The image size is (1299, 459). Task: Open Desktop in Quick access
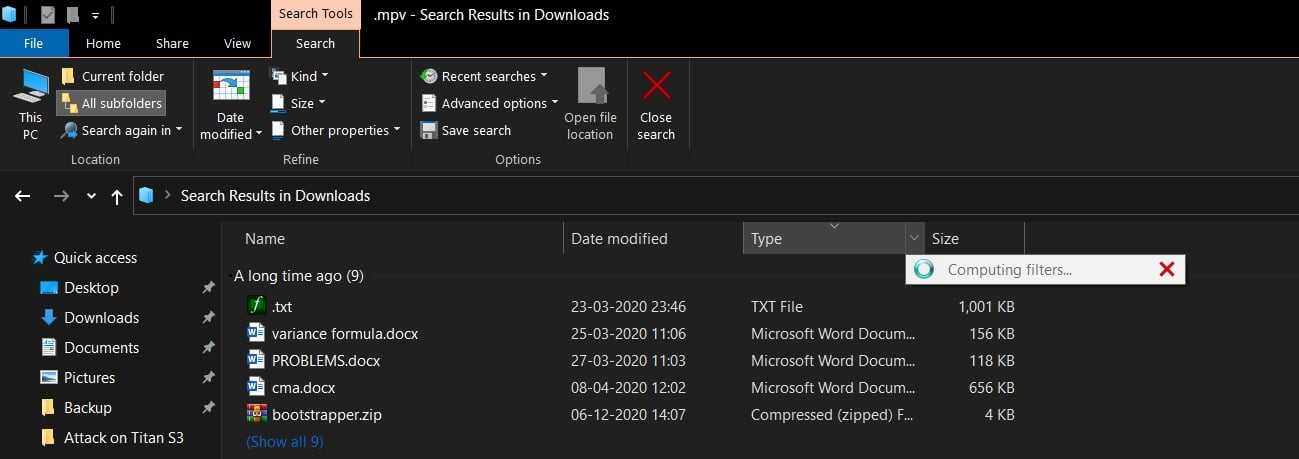(x=91, y=288)
